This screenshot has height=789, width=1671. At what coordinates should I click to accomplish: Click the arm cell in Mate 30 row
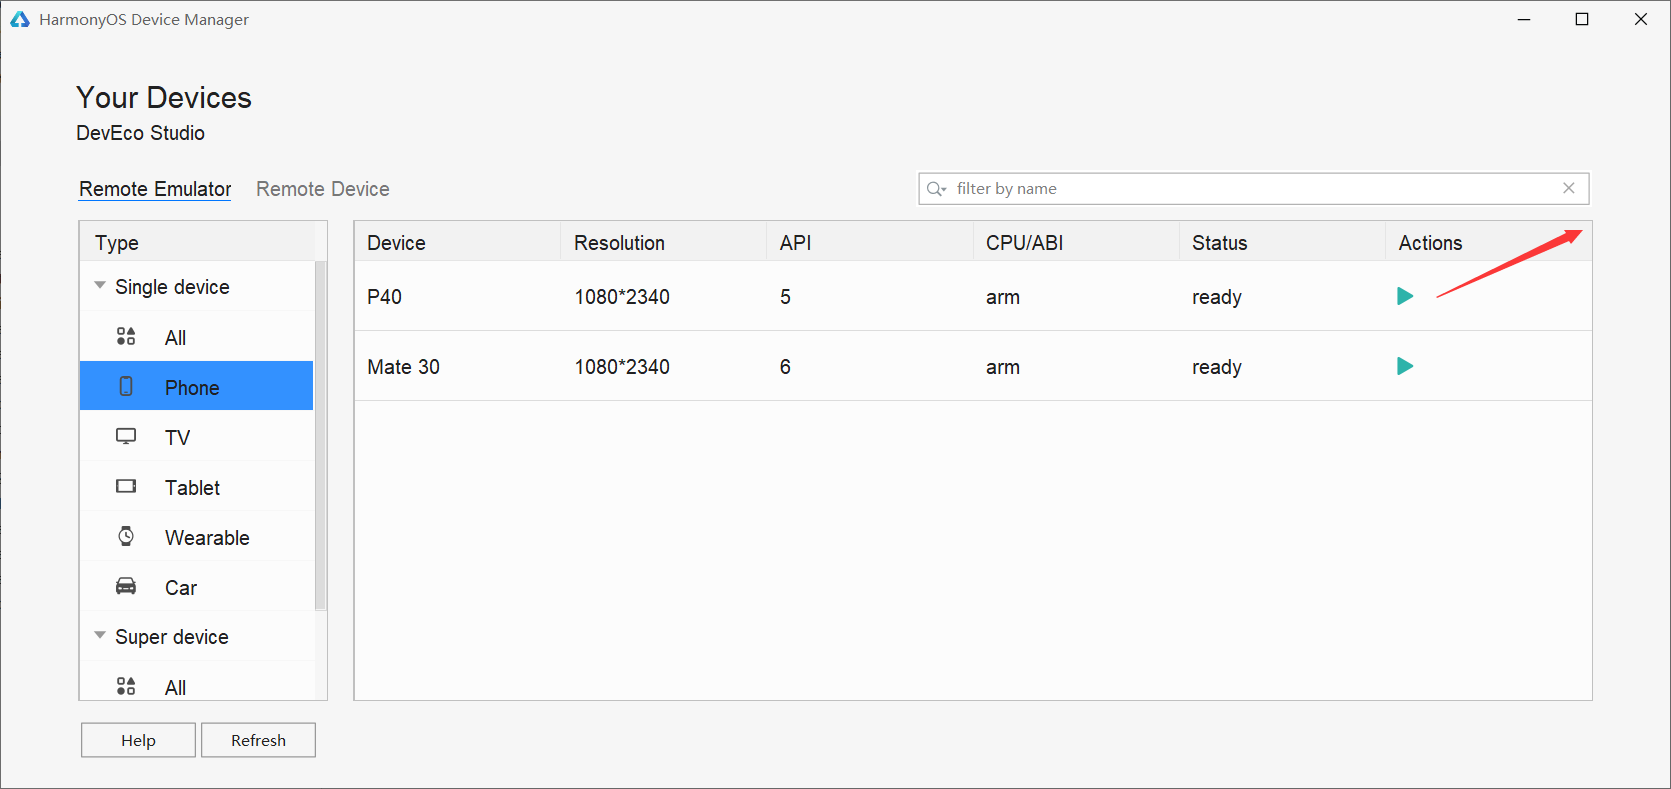coord(1003,367)
